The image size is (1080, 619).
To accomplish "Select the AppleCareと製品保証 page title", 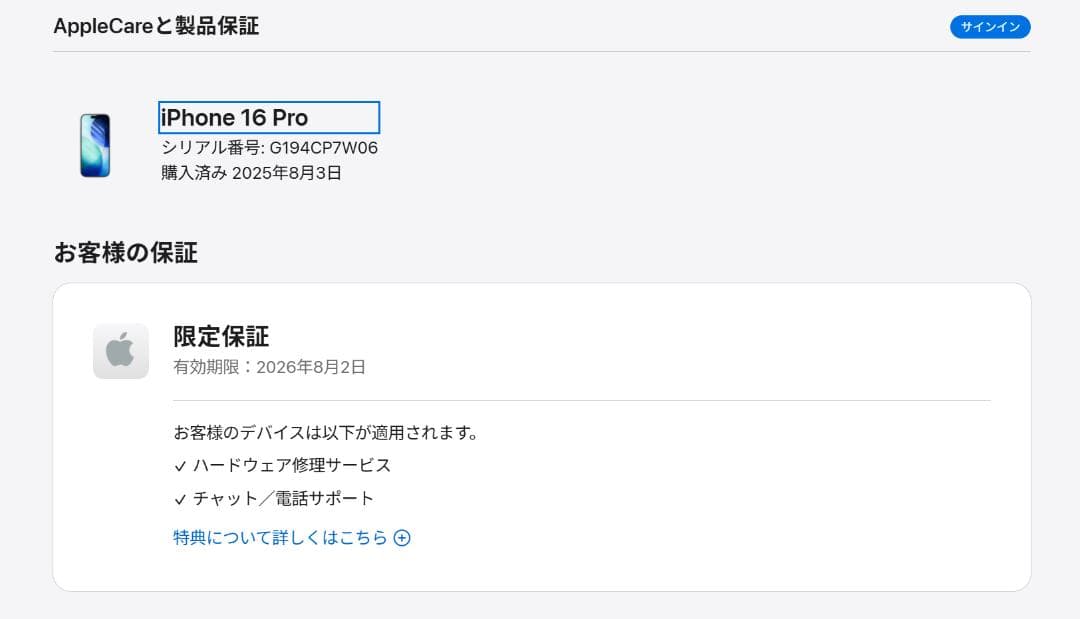I will click(x=155, y=26).
